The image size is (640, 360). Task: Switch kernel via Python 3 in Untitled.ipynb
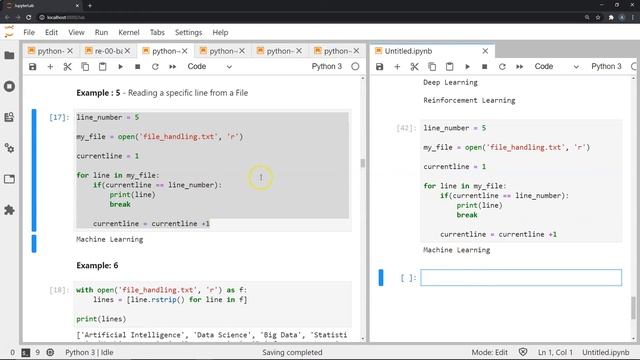[606, 67]
